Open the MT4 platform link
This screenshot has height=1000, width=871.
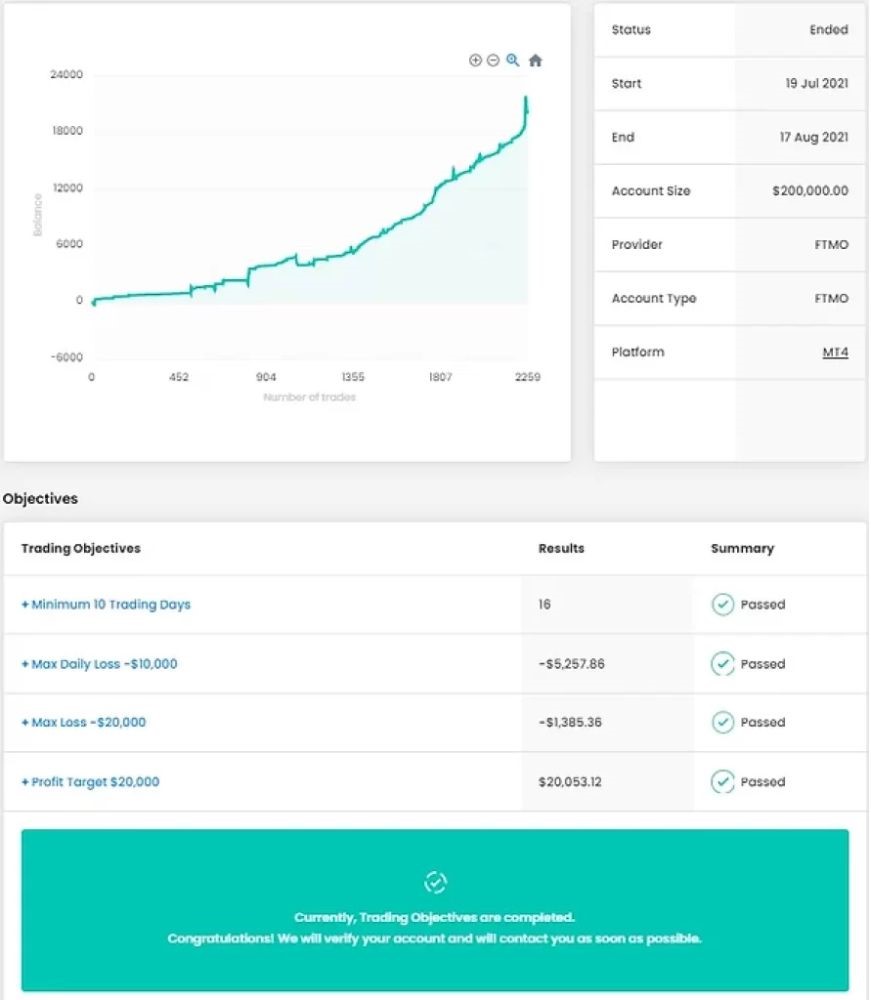[x=835, y=352]
